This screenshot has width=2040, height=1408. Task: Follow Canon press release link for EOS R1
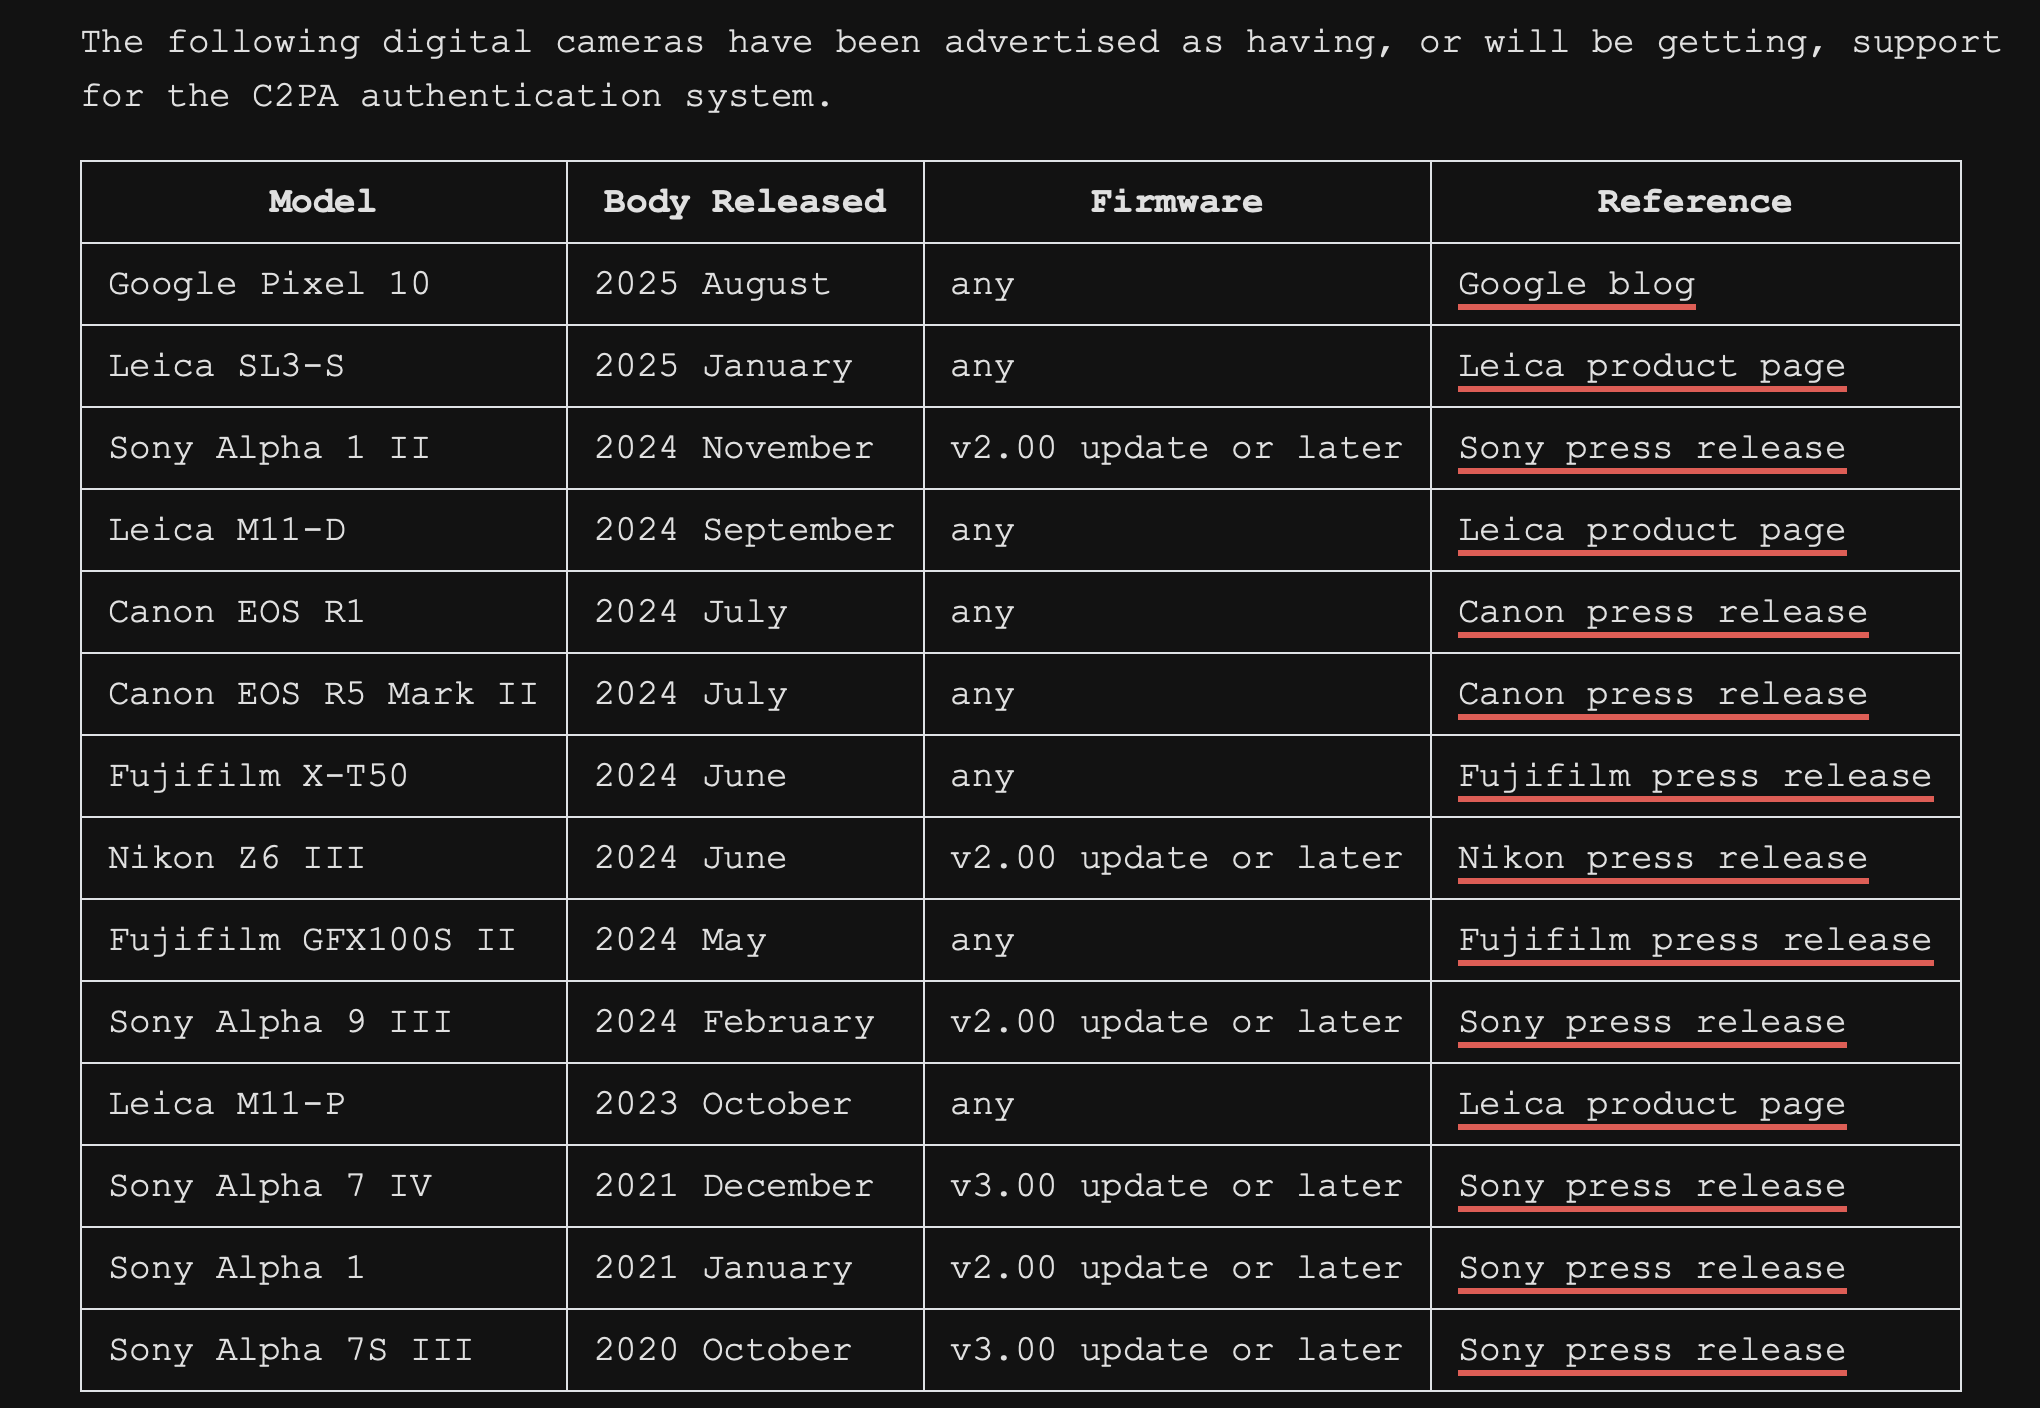click(1662, 612)
